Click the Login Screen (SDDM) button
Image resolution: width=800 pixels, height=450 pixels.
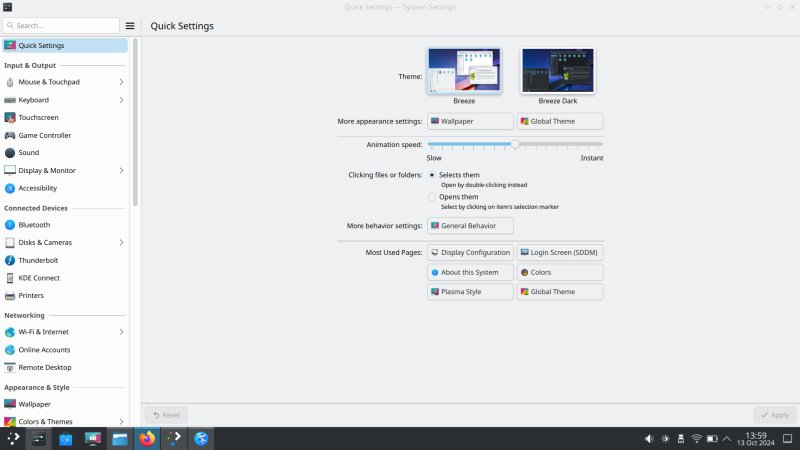560,253
